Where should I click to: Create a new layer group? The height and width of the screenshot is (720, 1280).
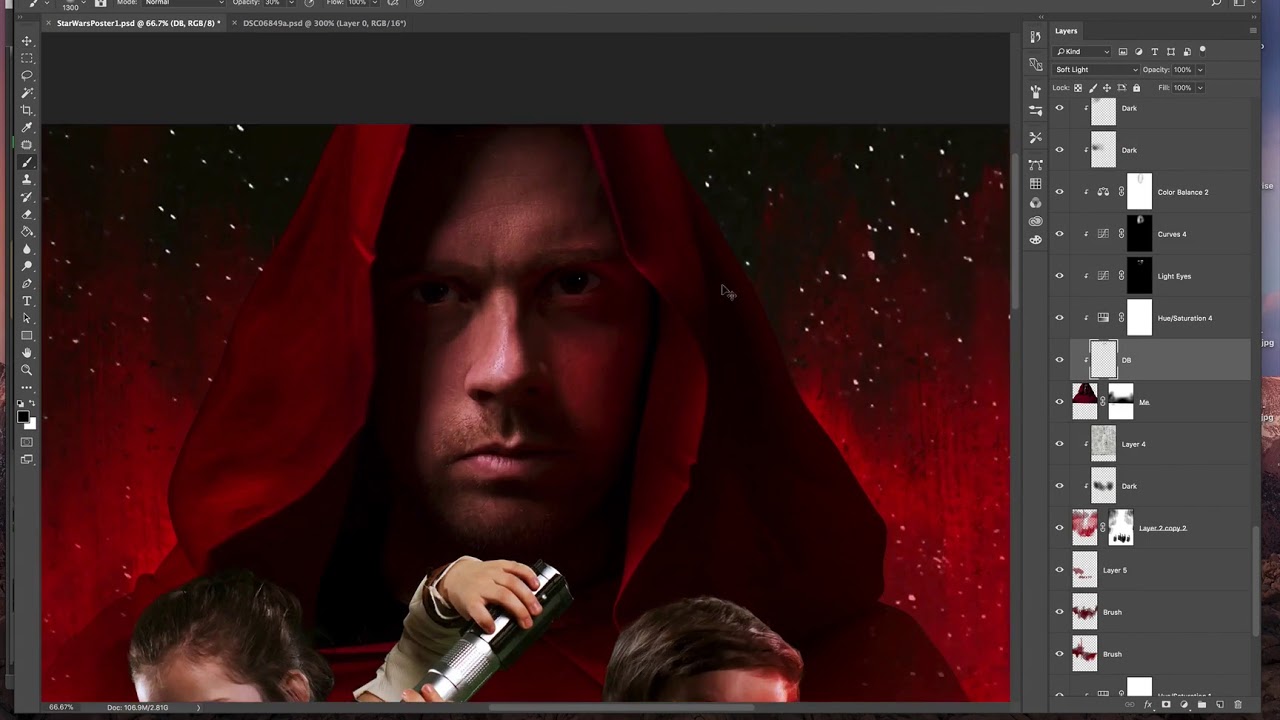tap(1201, 705)
